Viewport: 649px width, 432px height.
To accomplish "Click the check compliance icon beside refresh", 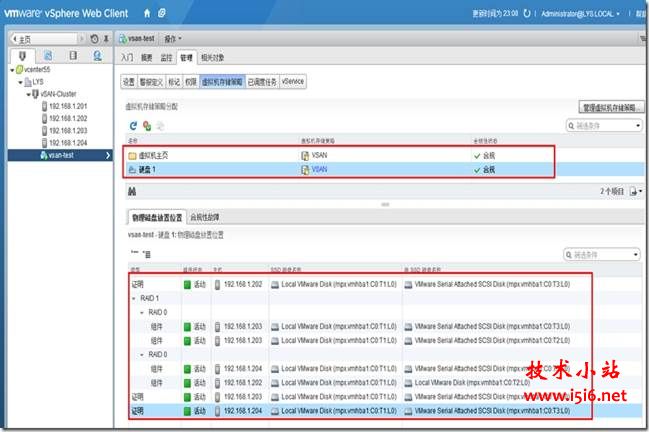I will (x=147, y=126).
